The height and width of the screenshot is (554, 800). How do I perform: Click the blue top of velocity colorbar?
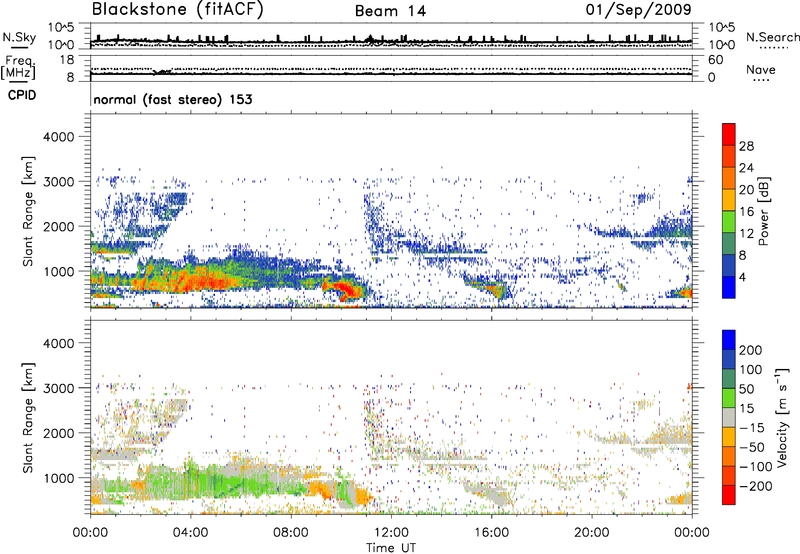pyautogui.click(x=729, y=339)
